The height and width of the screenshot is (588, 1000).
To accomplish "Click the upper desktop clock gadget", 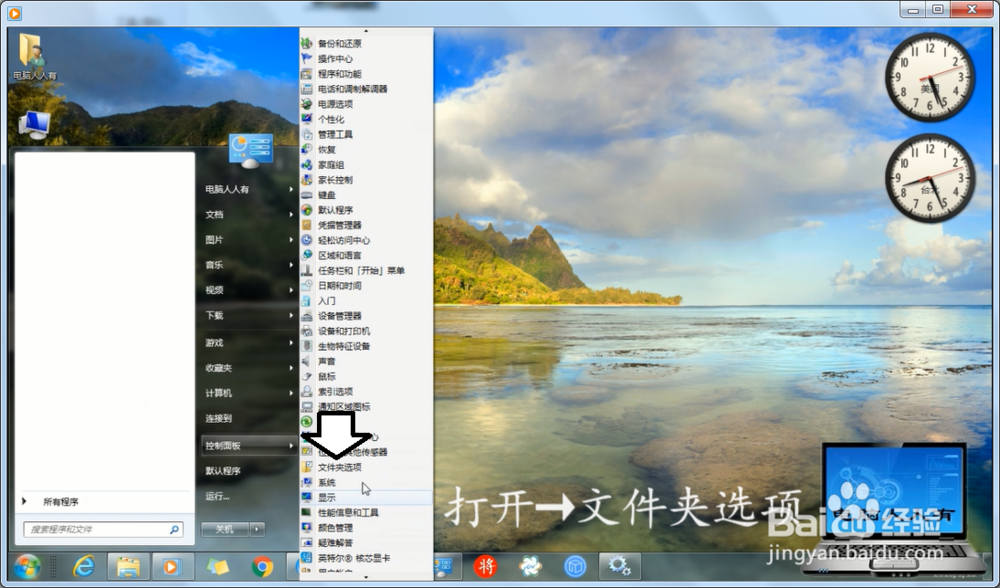I will (x=930, y=77).
